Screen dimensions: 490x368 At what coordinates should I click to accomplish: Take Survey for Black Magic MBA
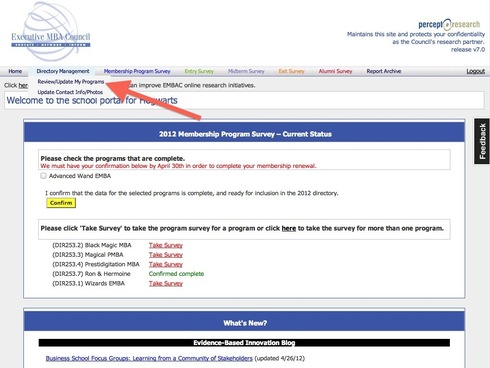click(166, 245)
